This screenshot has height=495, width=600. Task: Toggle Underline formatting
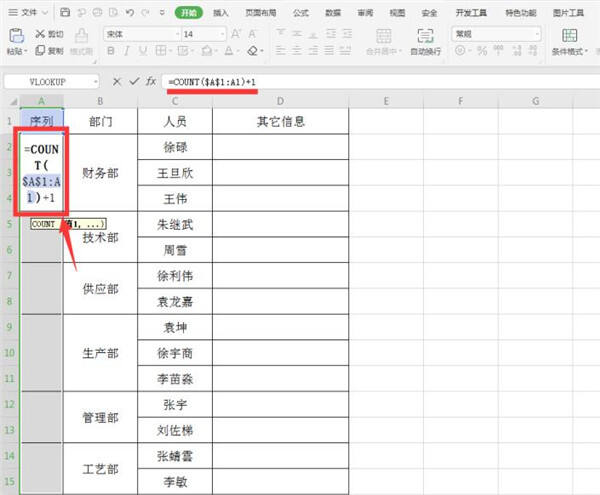tap(143, 50)
